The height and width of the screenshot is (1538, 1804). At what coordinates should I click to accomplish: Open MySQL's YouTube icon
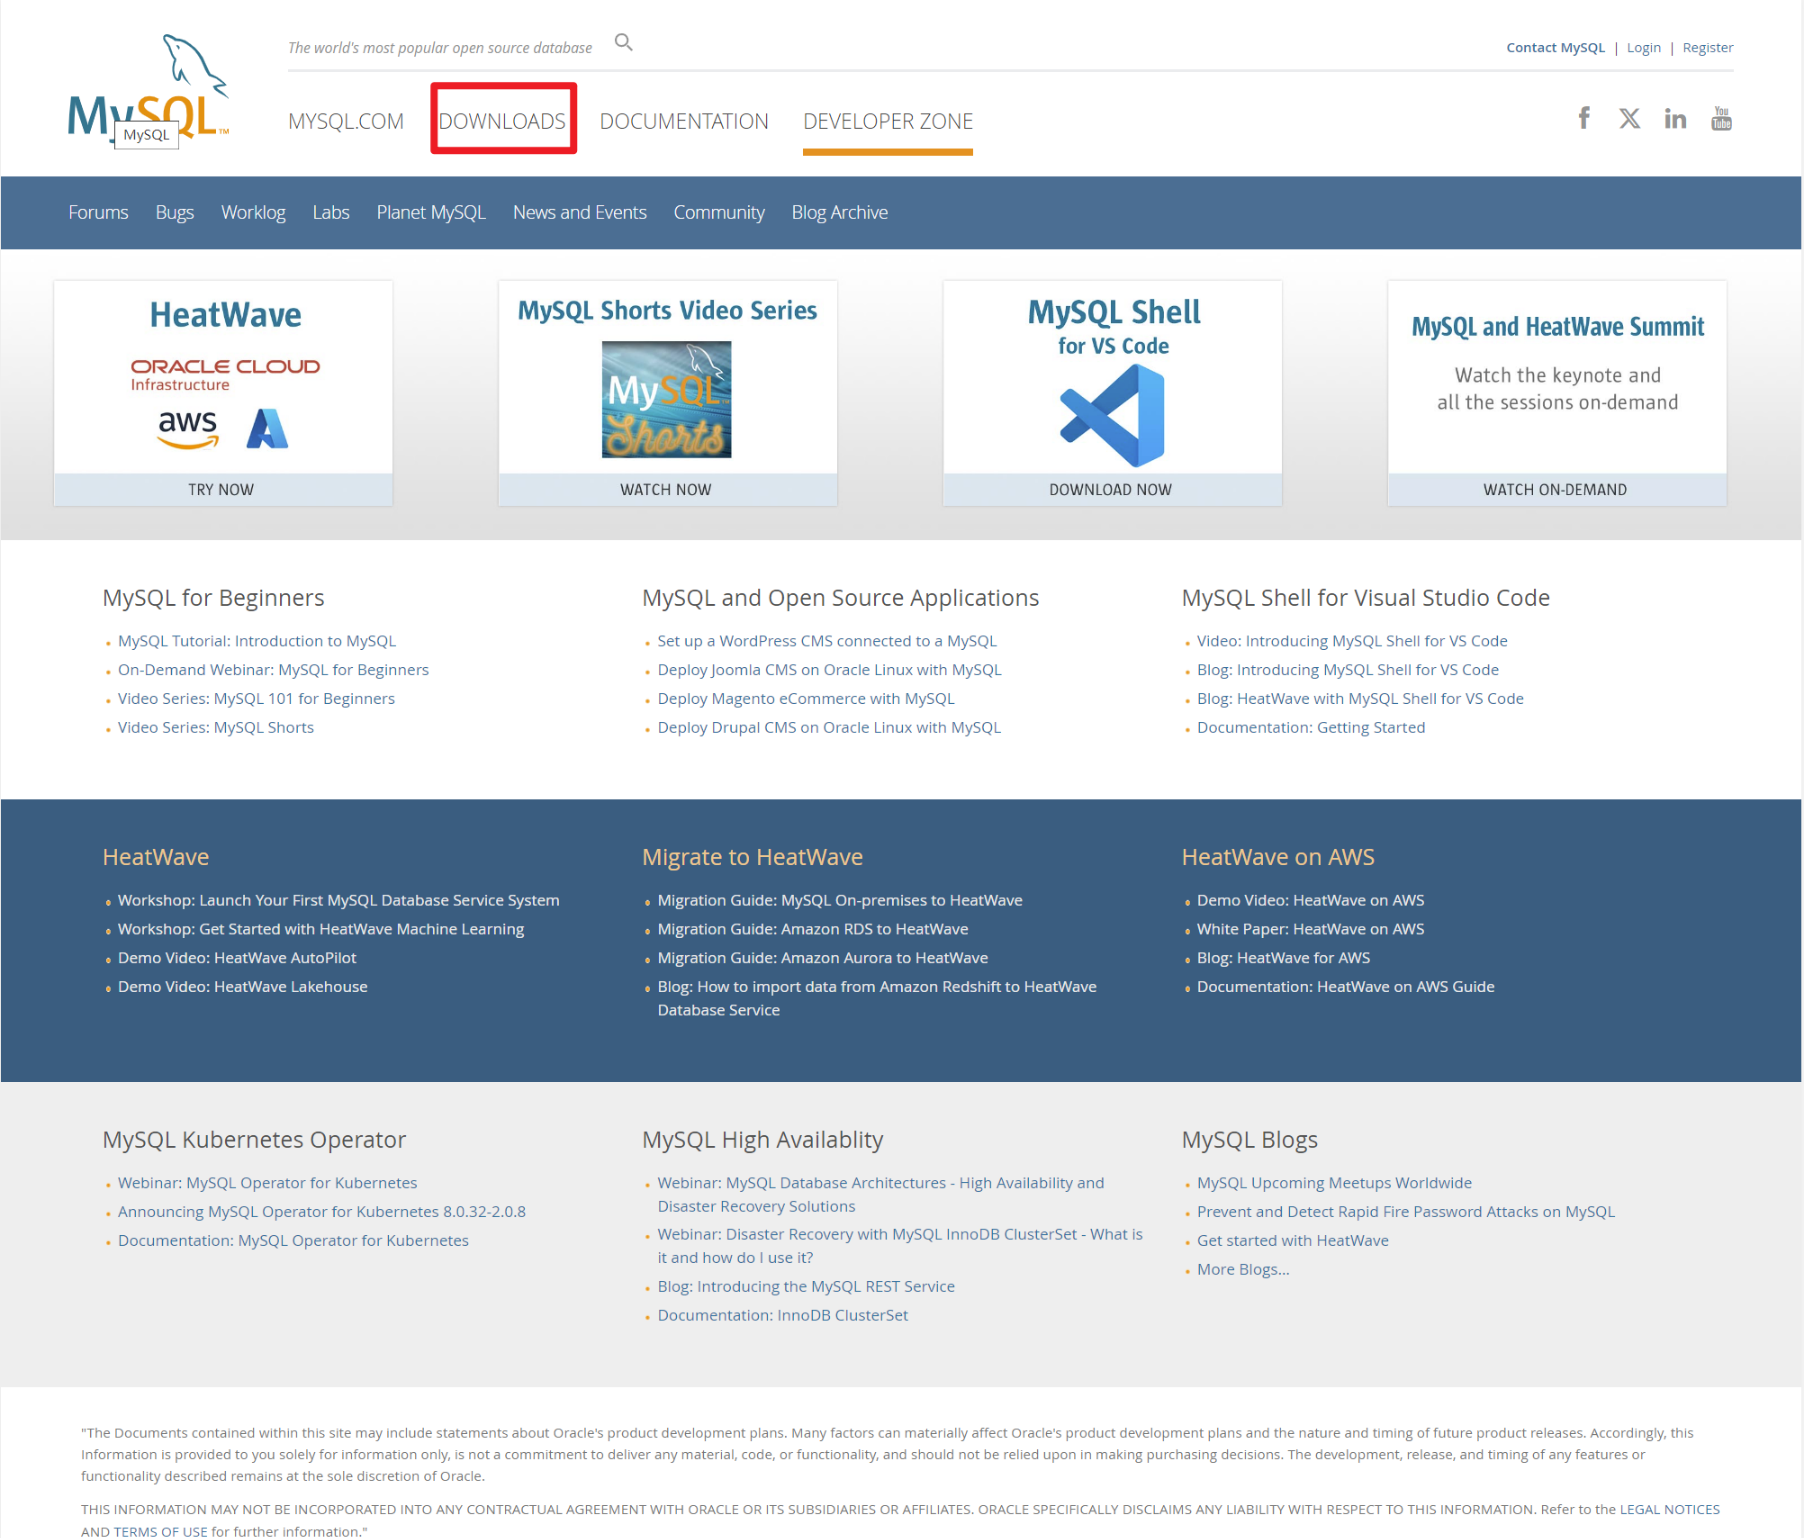[x=1721, y=118]
